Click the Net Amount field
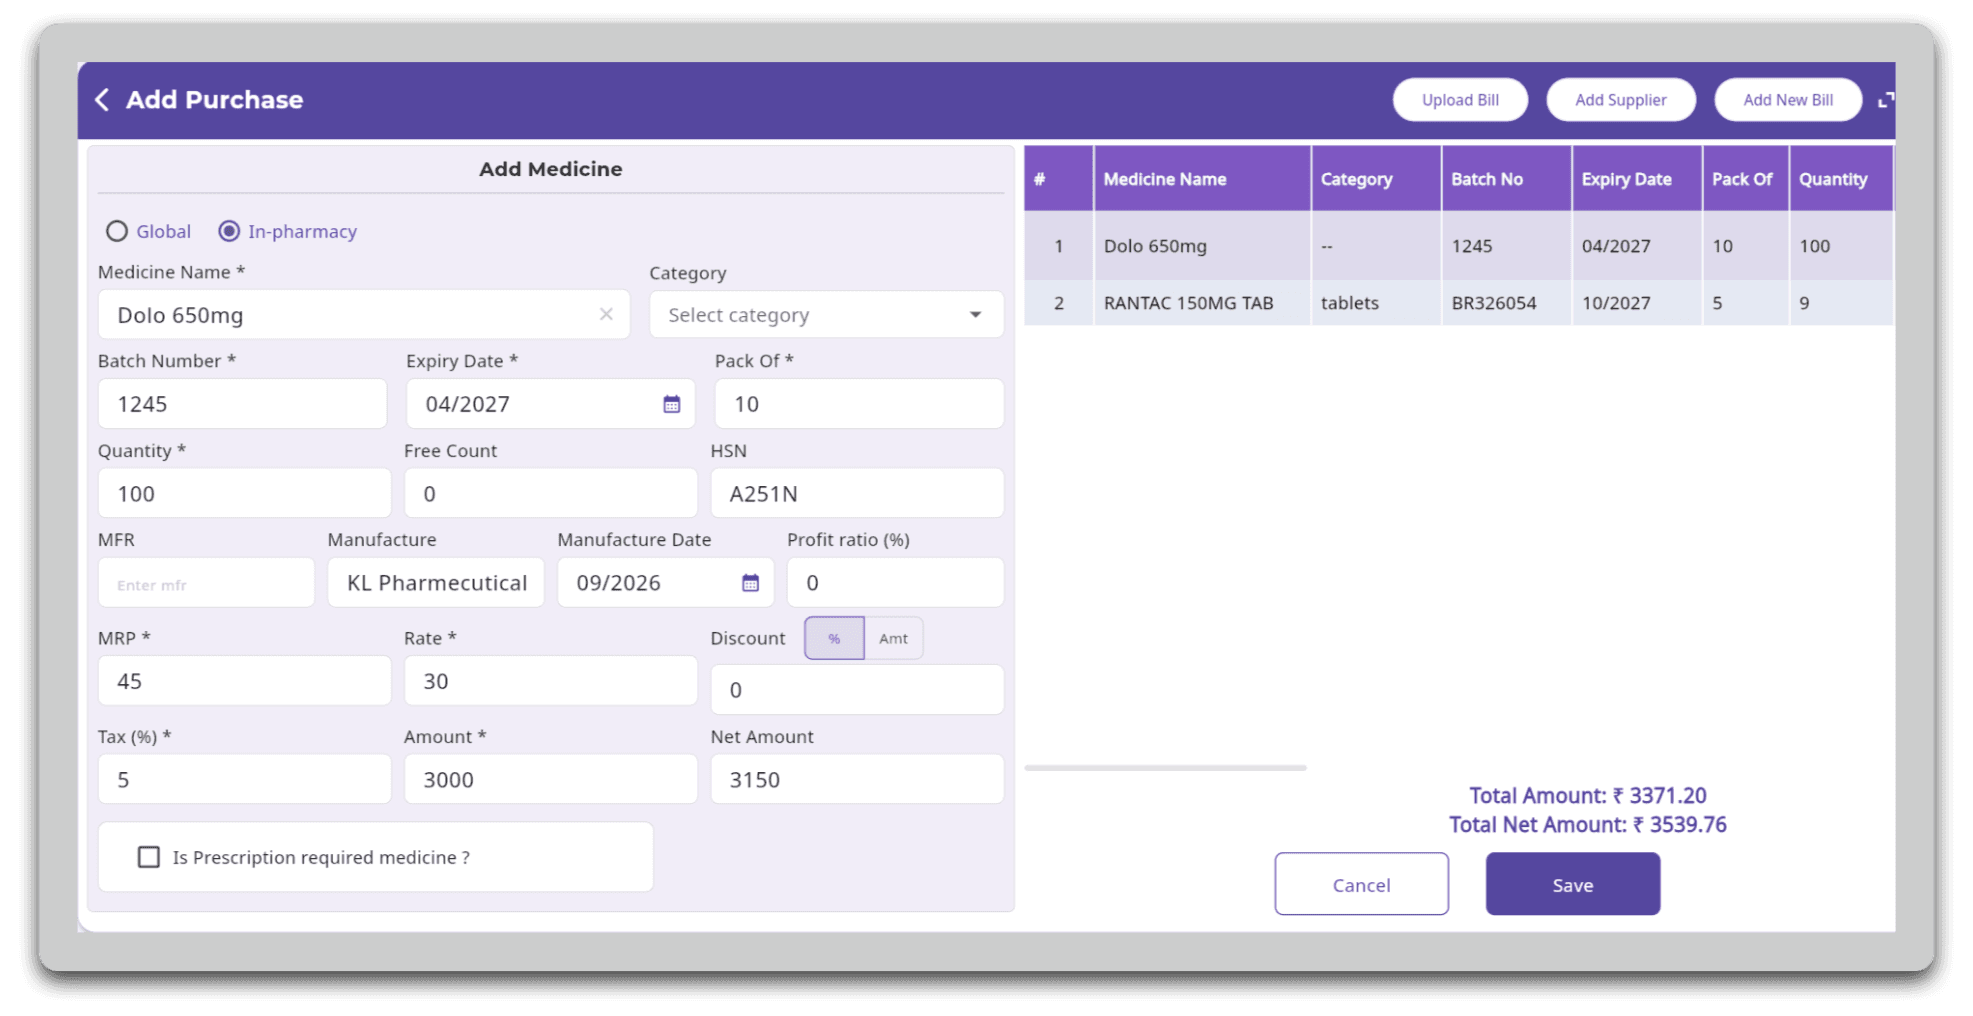 (857, 779)
